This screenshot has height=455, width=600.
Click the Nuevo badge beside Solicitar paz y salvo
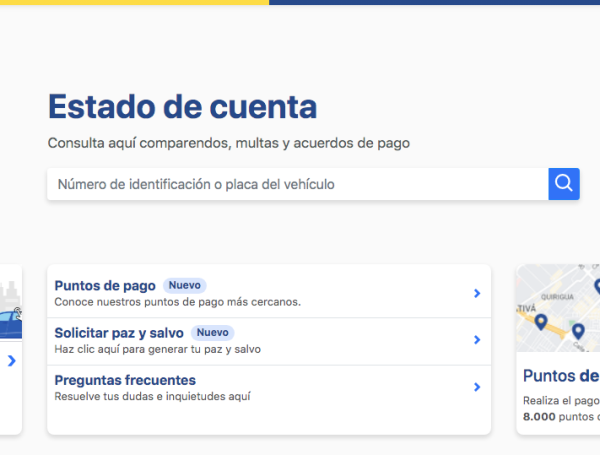point(212,332)
